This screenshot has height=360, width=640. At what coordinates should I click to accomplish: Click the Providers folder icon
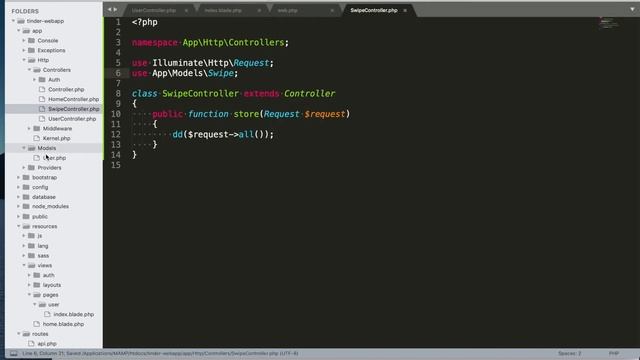[31, 167]
